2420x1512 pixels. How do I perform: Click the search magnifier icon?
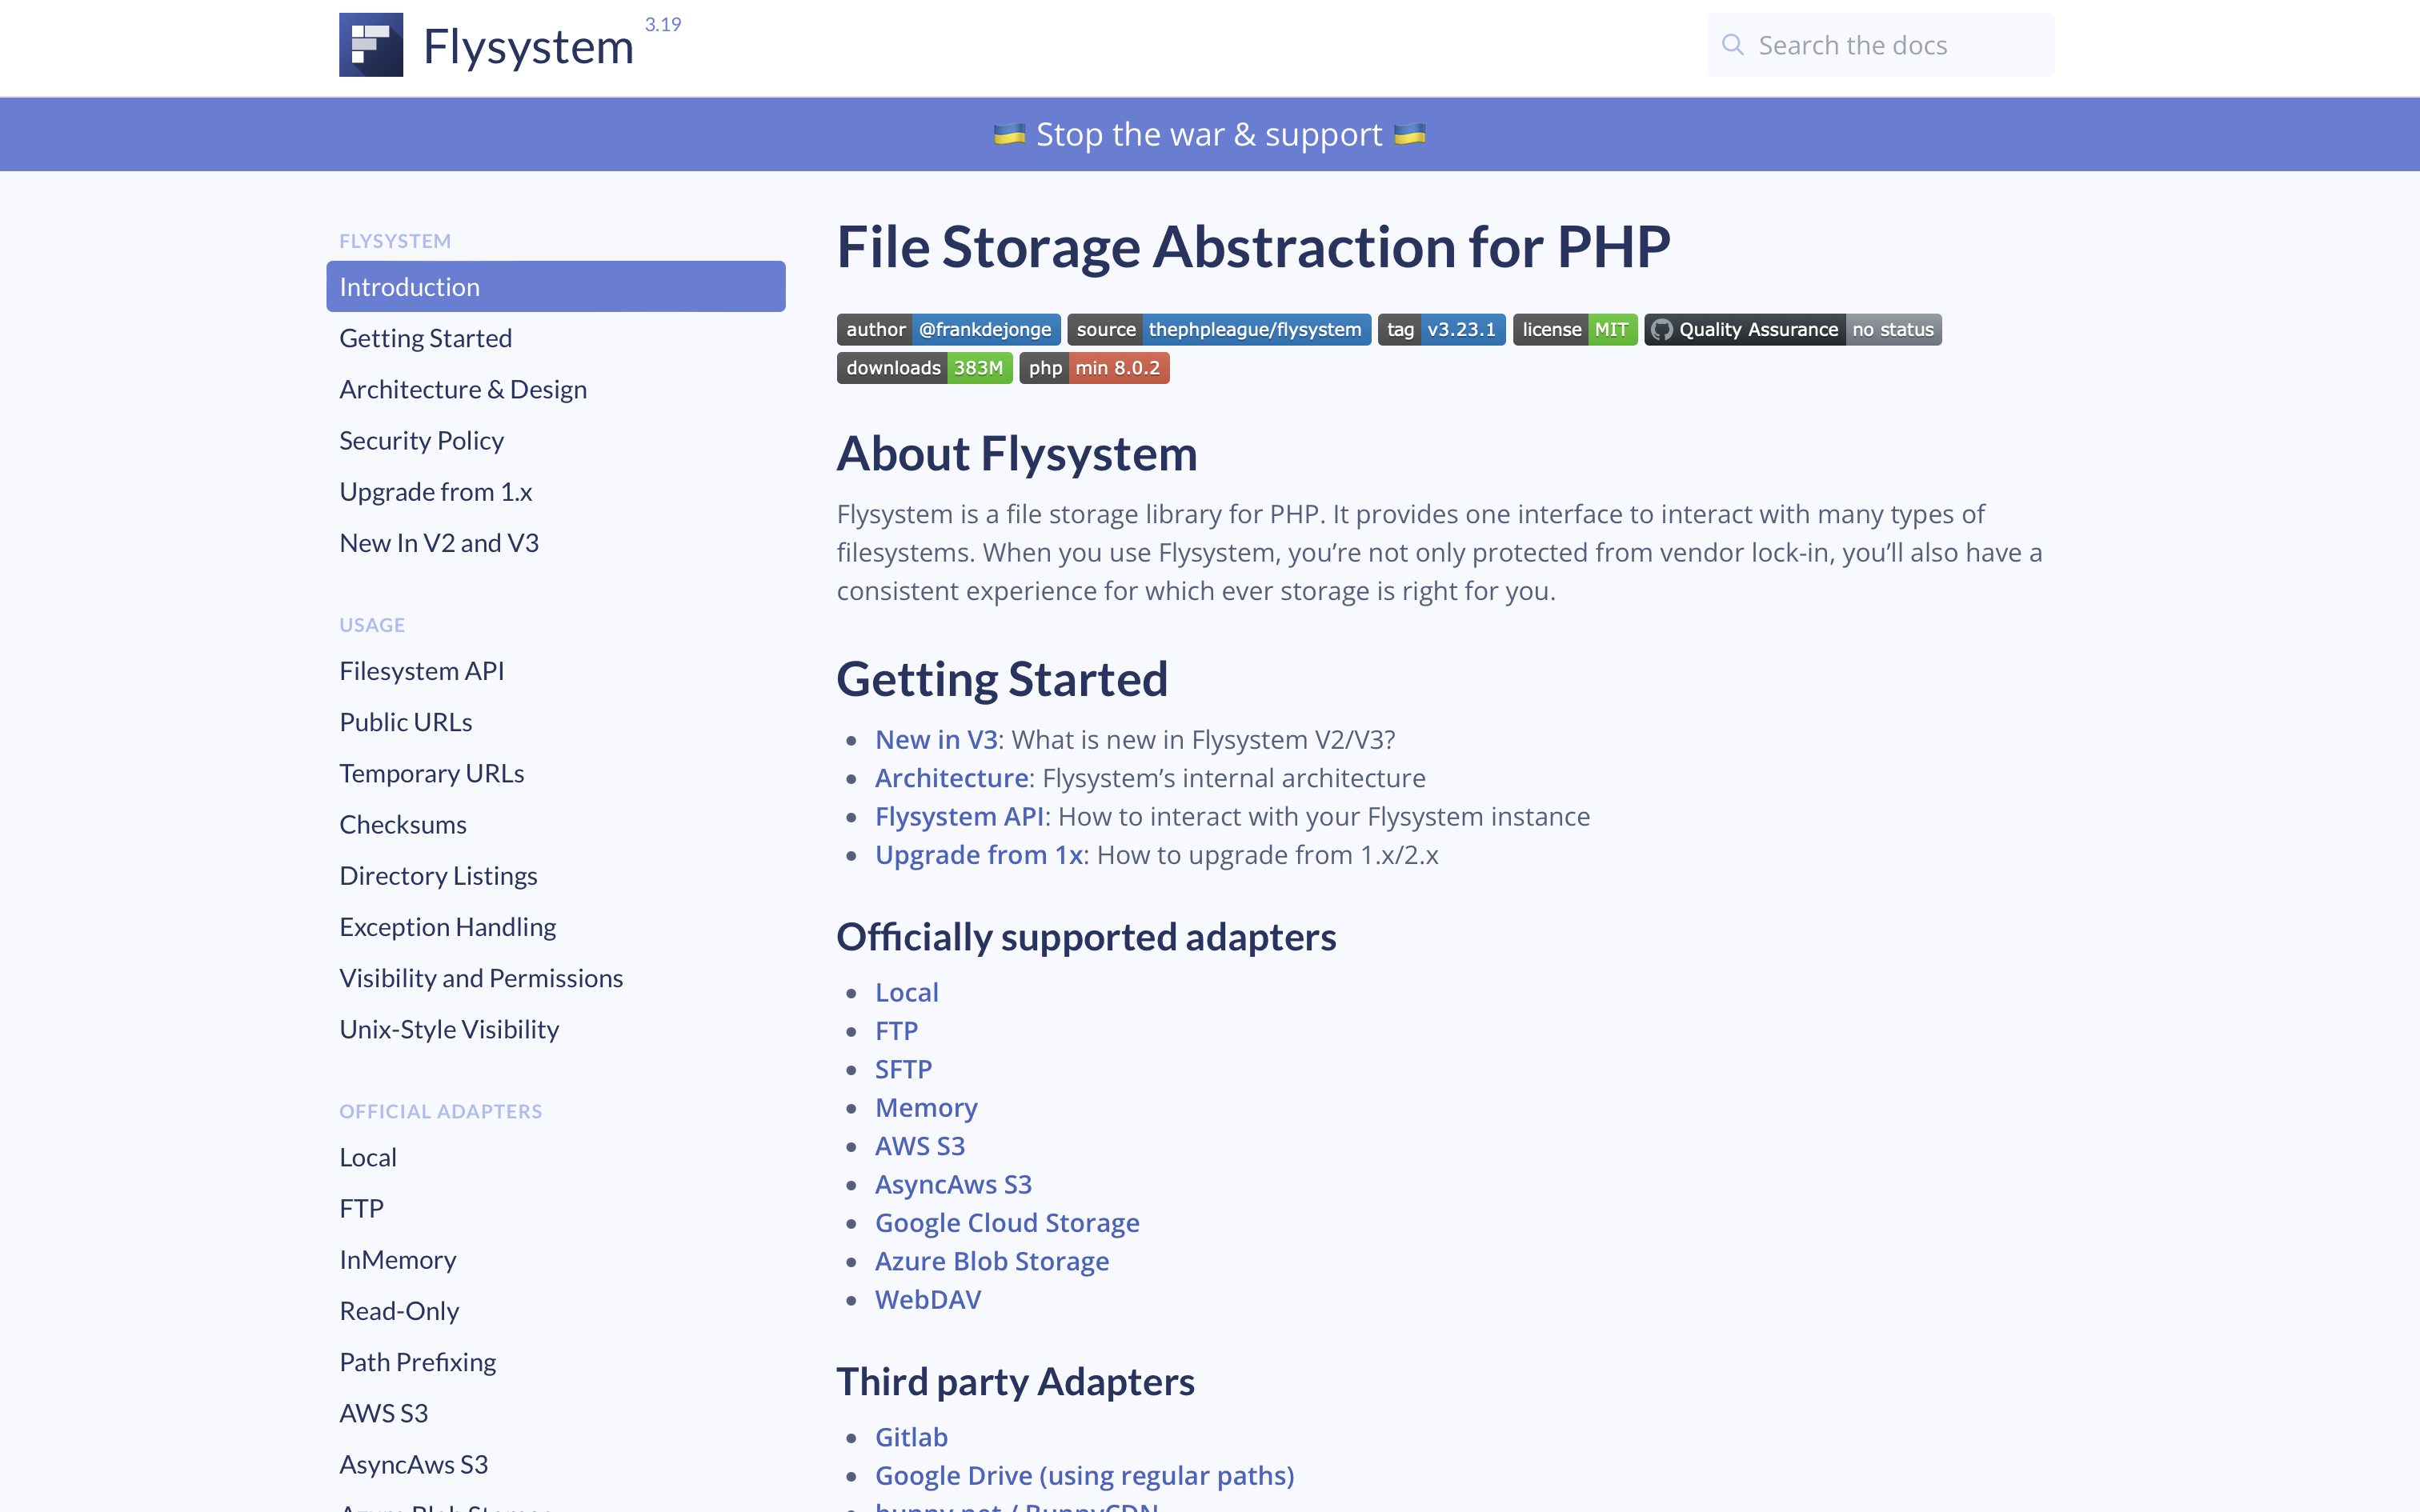(1732, 43)
